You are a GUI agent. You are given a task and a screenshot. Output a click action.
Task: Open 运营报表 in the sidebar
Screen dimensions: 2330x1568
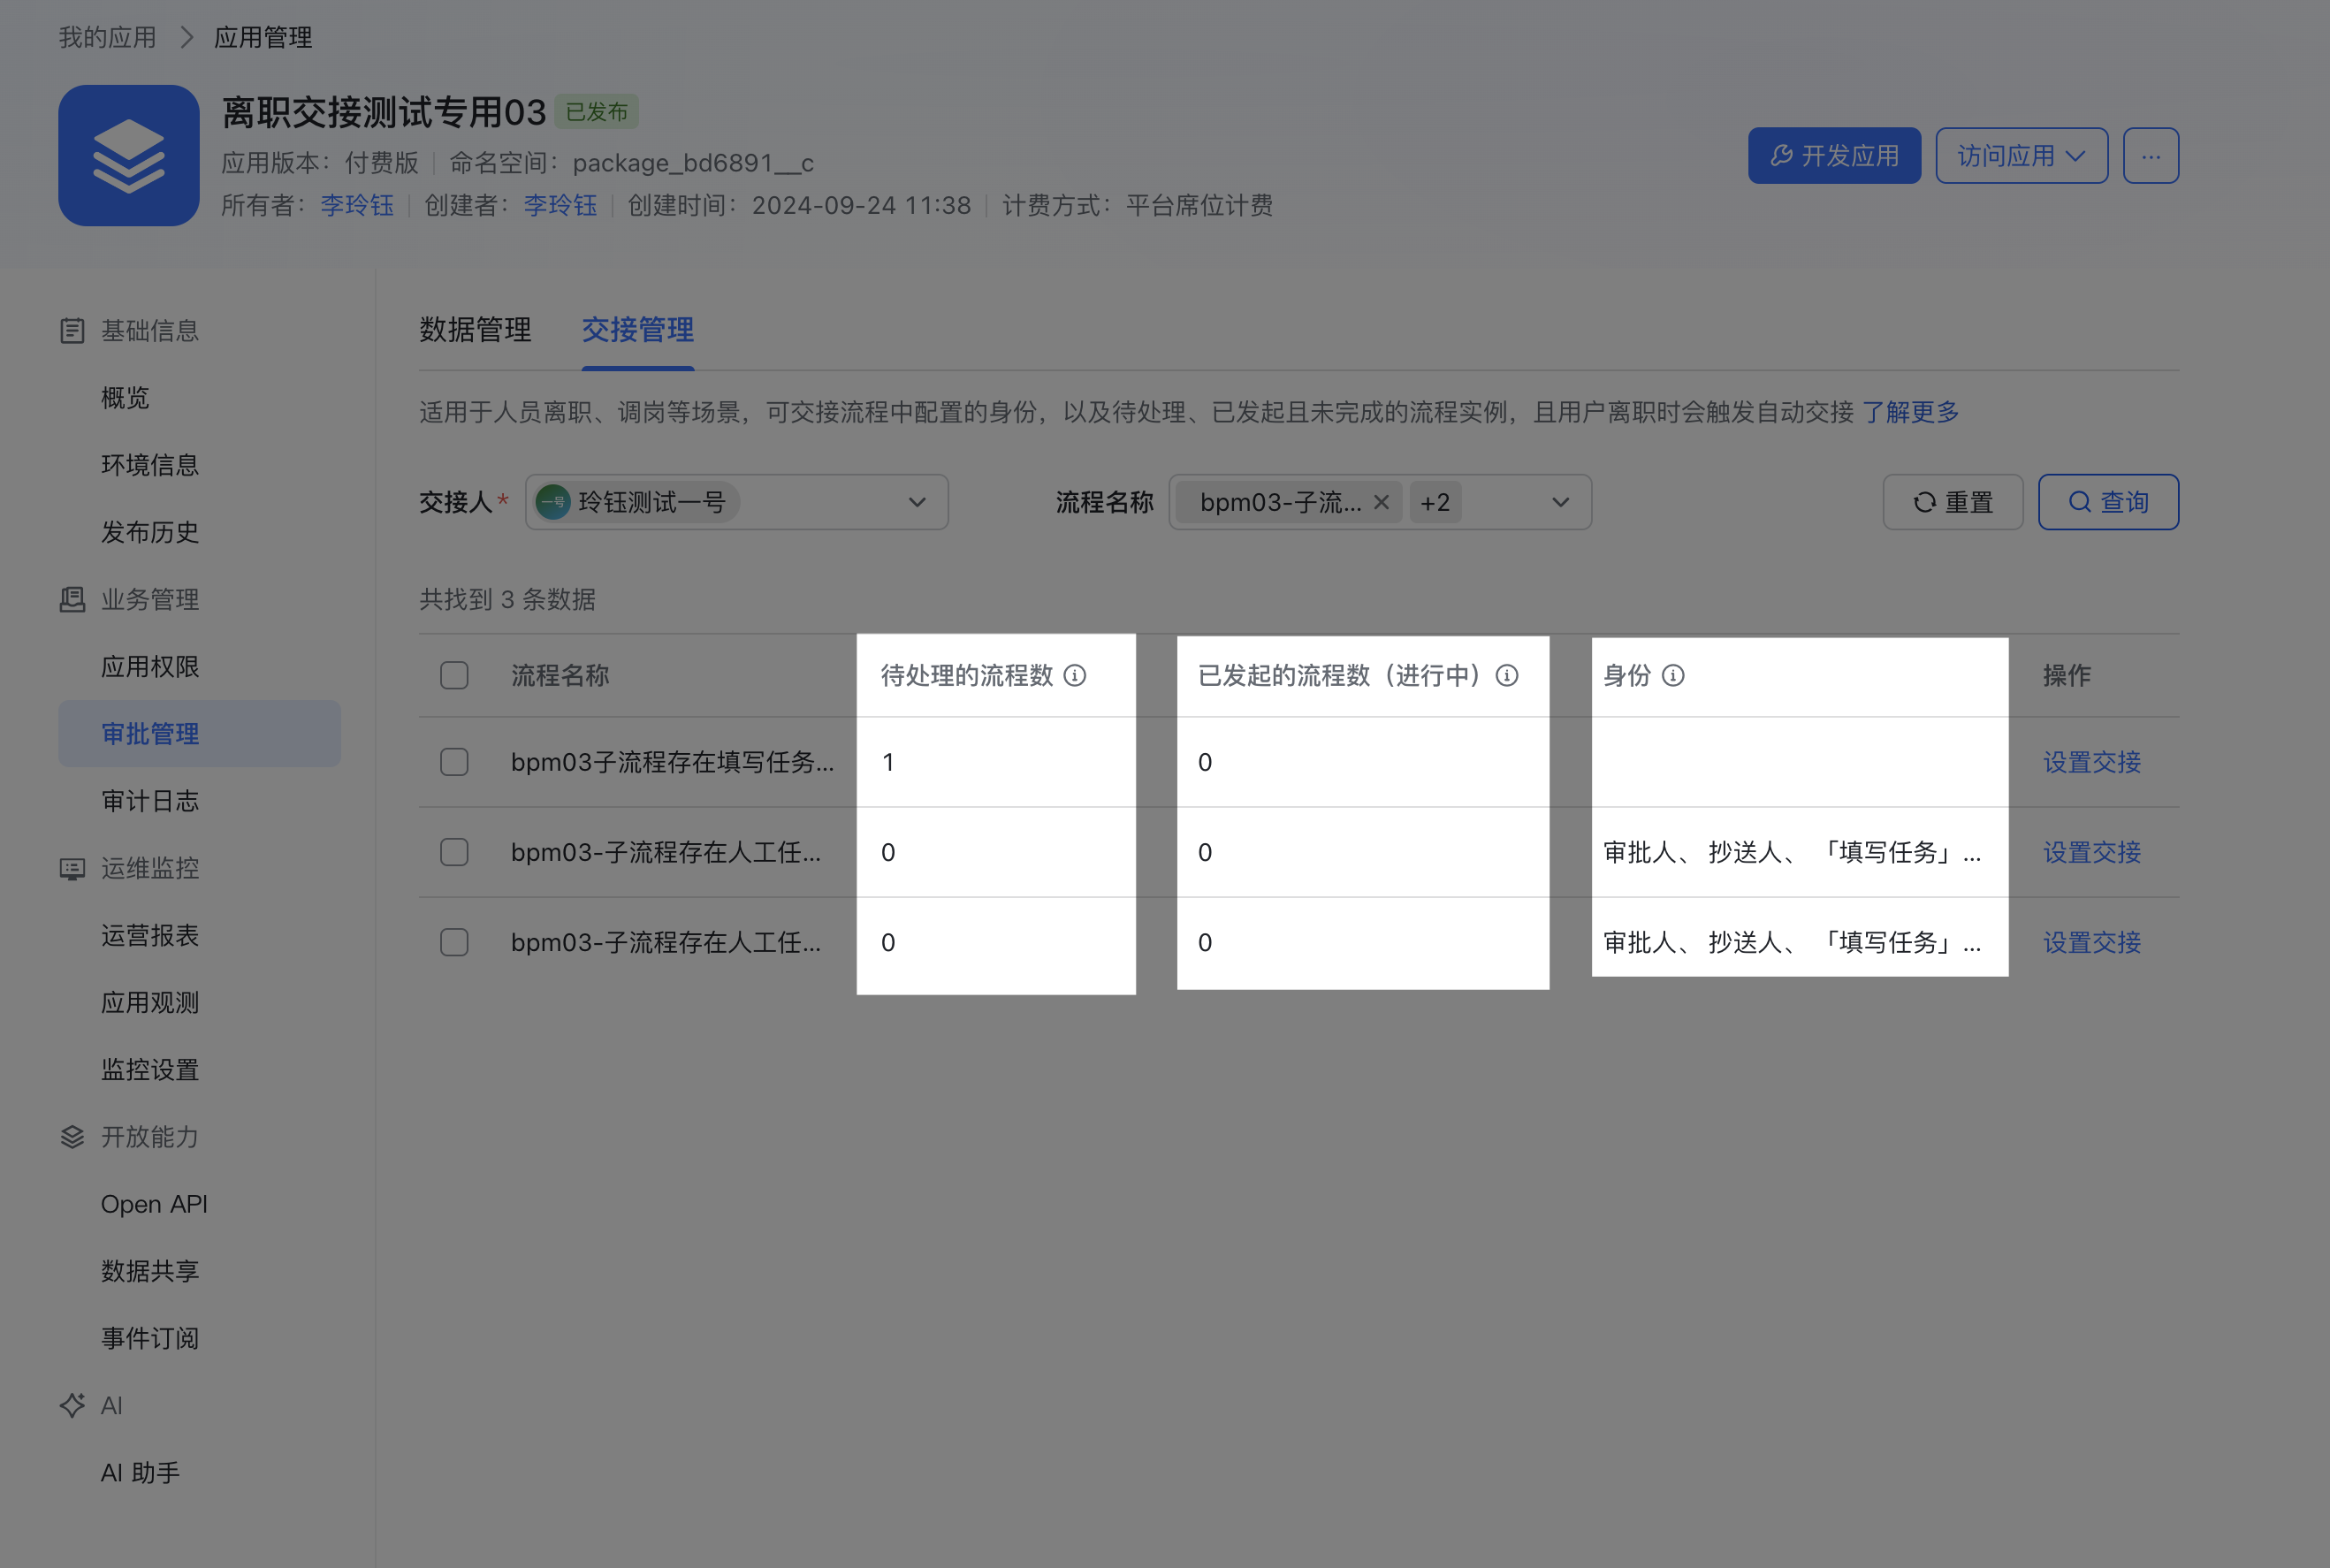coord(150,936)
